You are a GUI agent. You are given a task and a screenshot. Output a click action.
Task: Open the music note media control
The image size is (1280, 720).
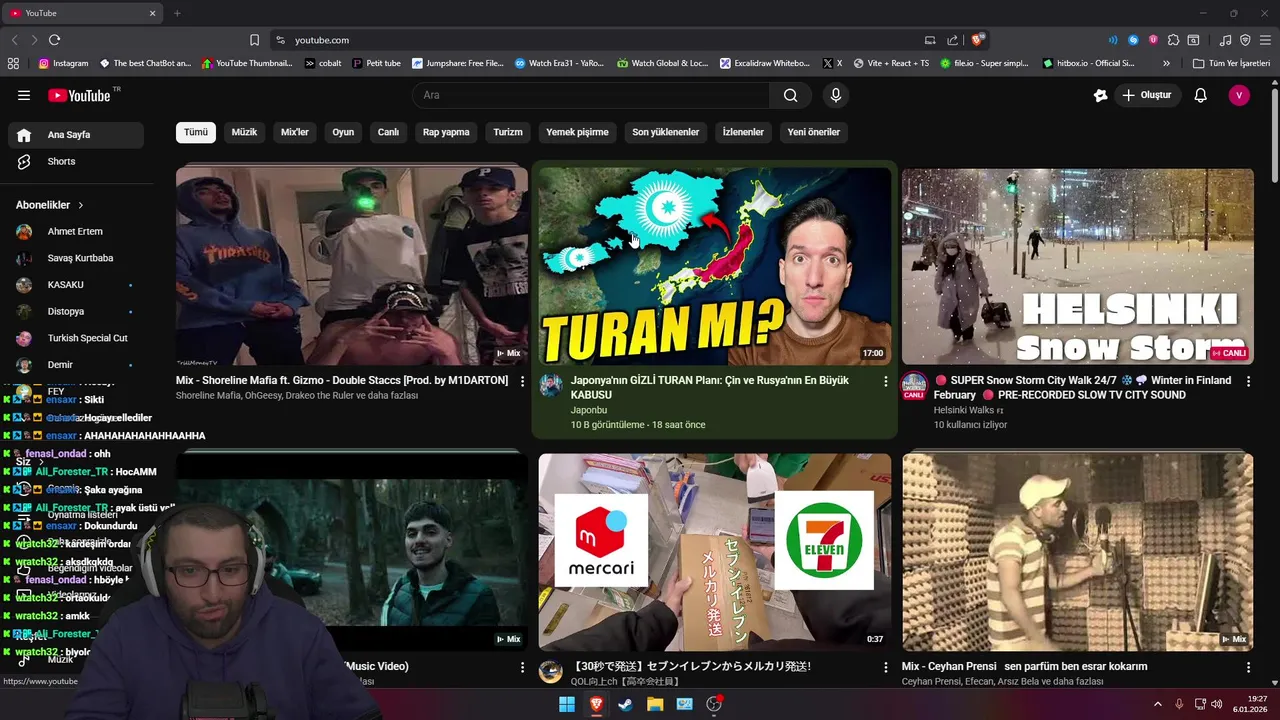[x=1226, y=40]
